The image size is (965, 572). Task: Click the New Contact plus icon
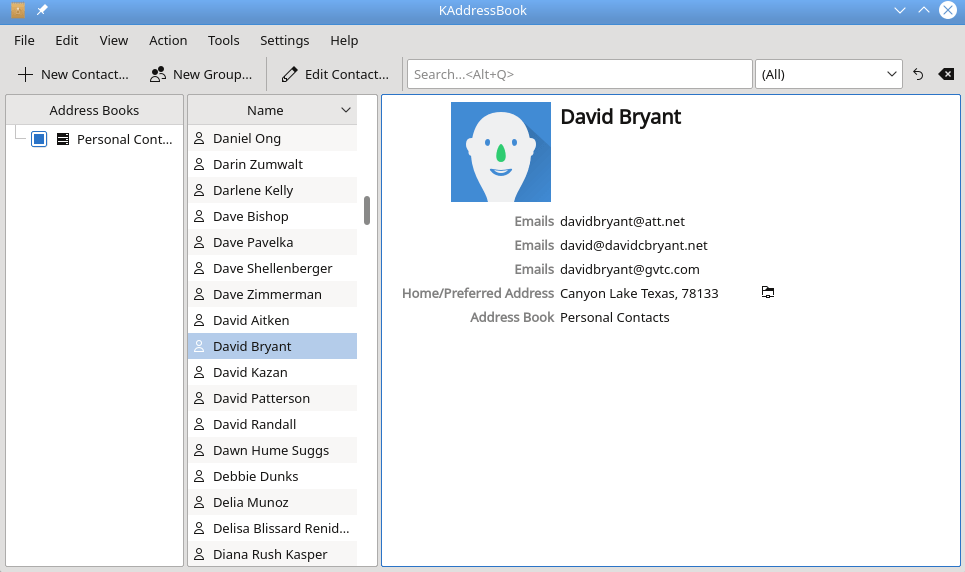pyautogui.click(x=25, y=74)
